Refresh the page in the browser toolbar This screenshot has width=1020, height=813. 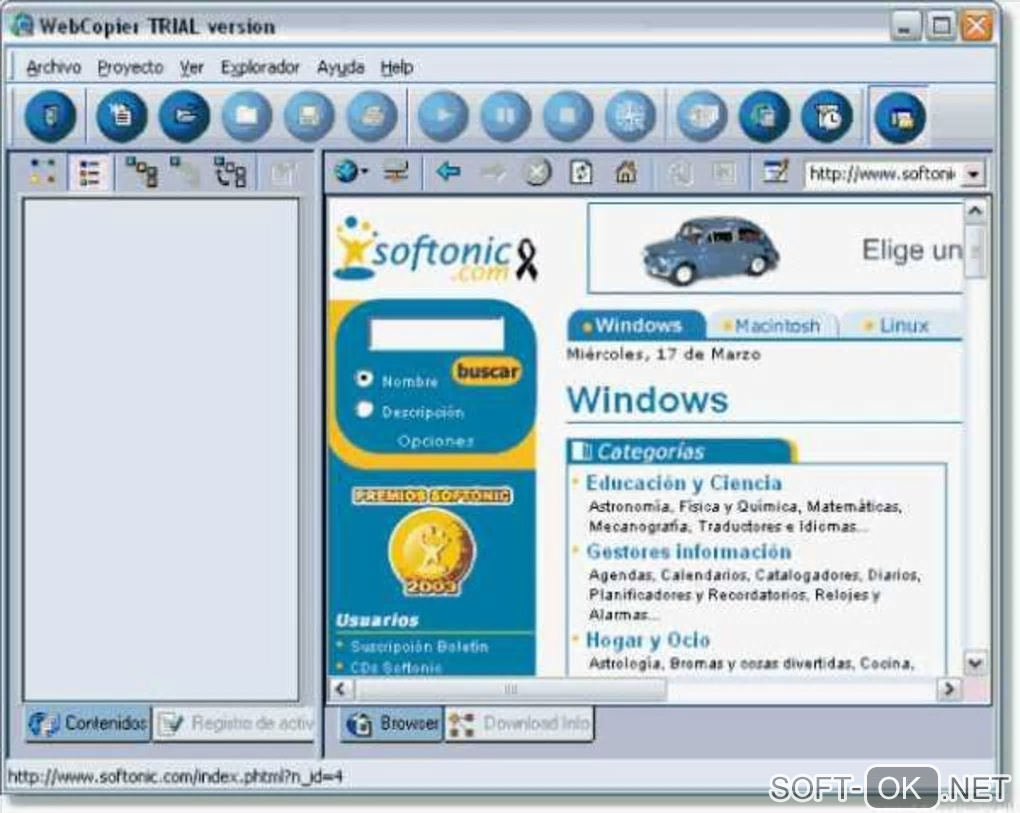click(582, 172)
